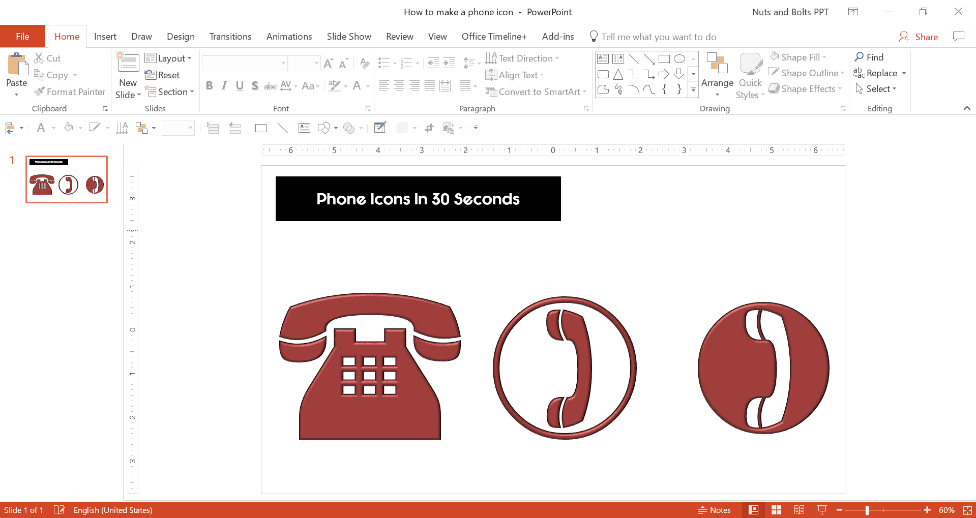Switch to the Office Timeline+ tab

pyautogui.click(x=494, y=36)
